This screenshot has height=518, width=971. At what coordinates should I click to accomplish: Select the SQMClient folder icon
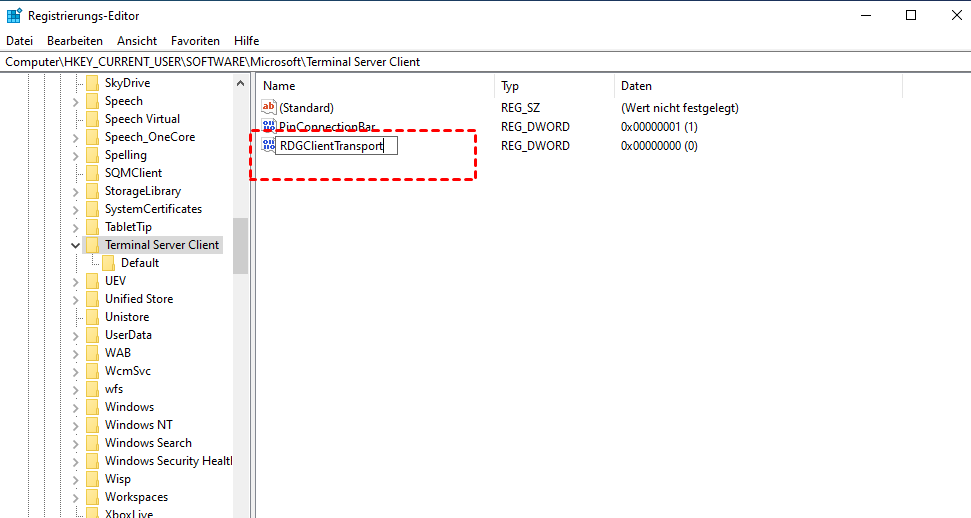92,173
